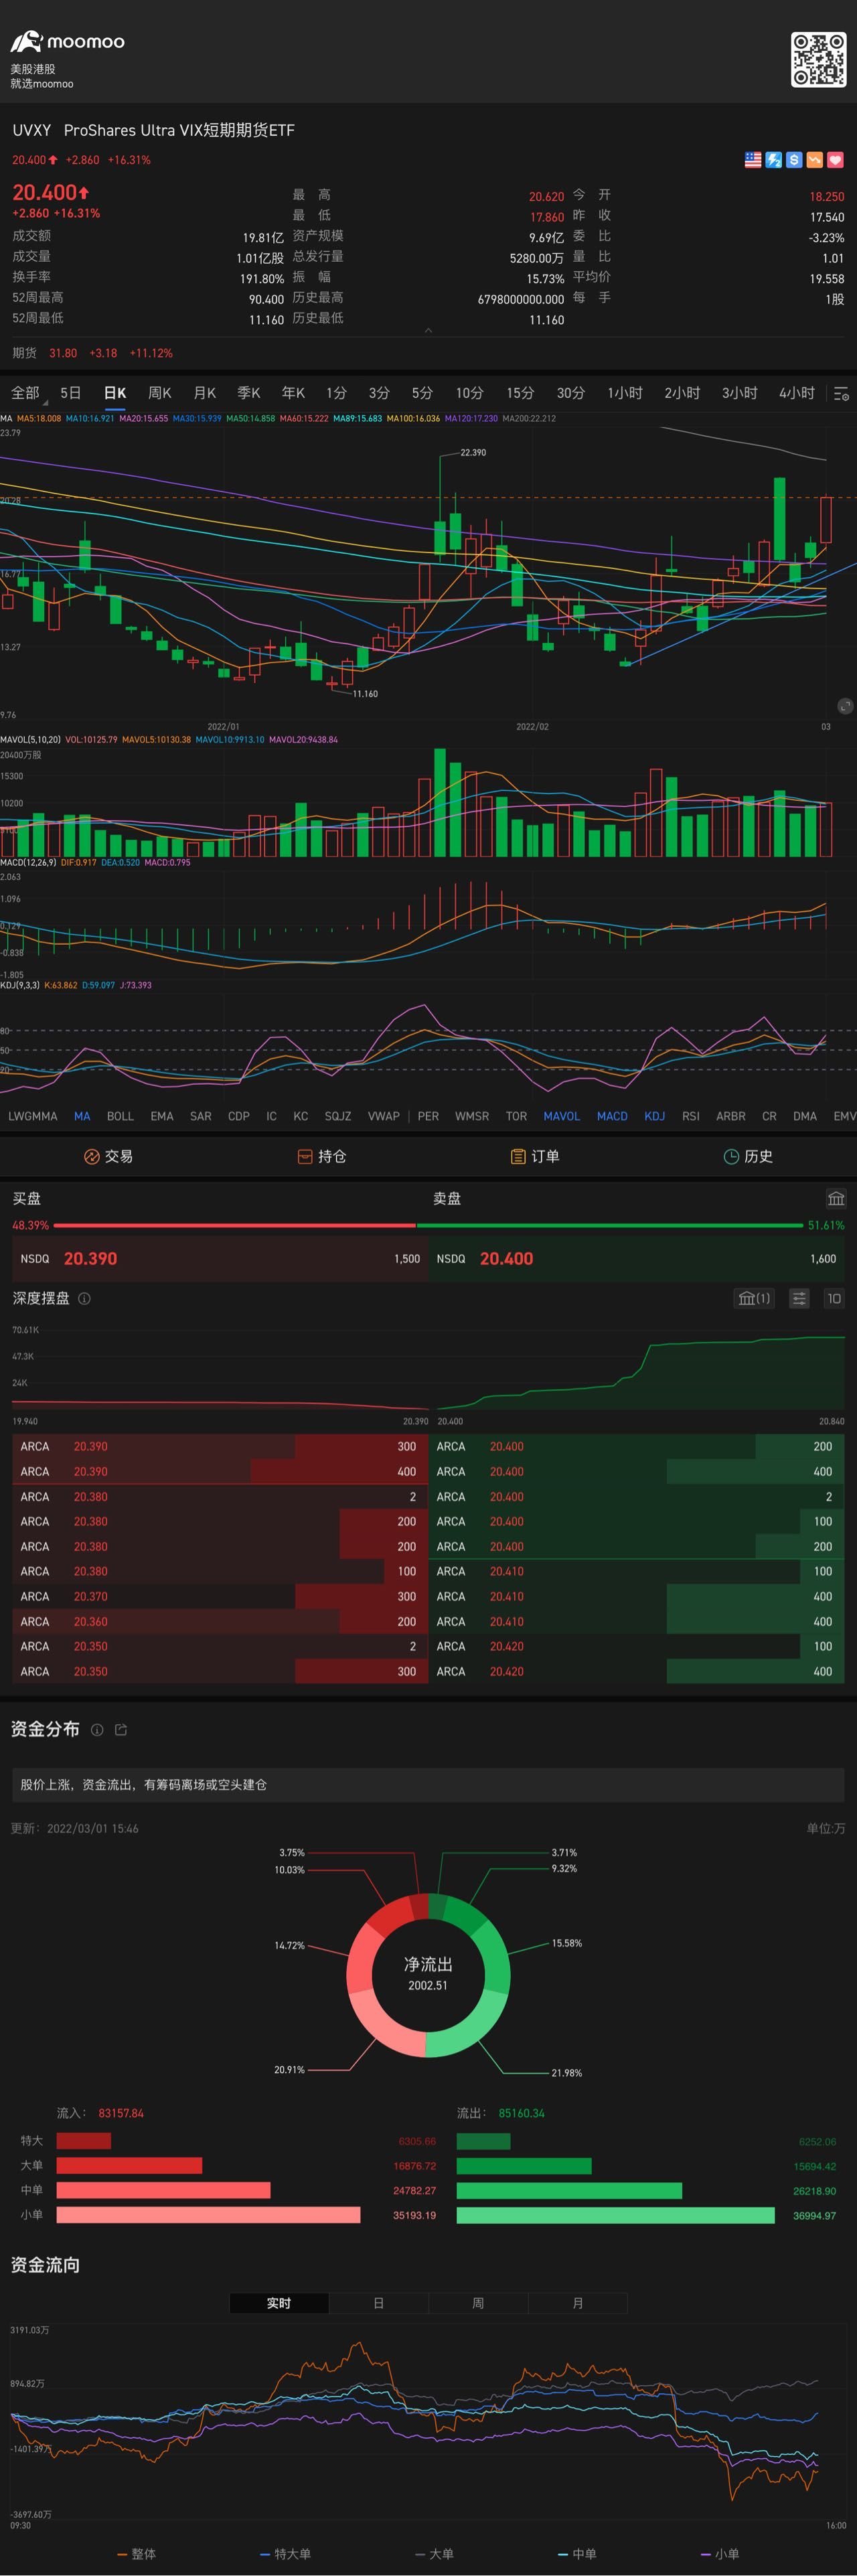This screenshot has width=857, height=2576.
Task: Change depth level count 10
Action: pyautogui.click(x=834, y=1299)
